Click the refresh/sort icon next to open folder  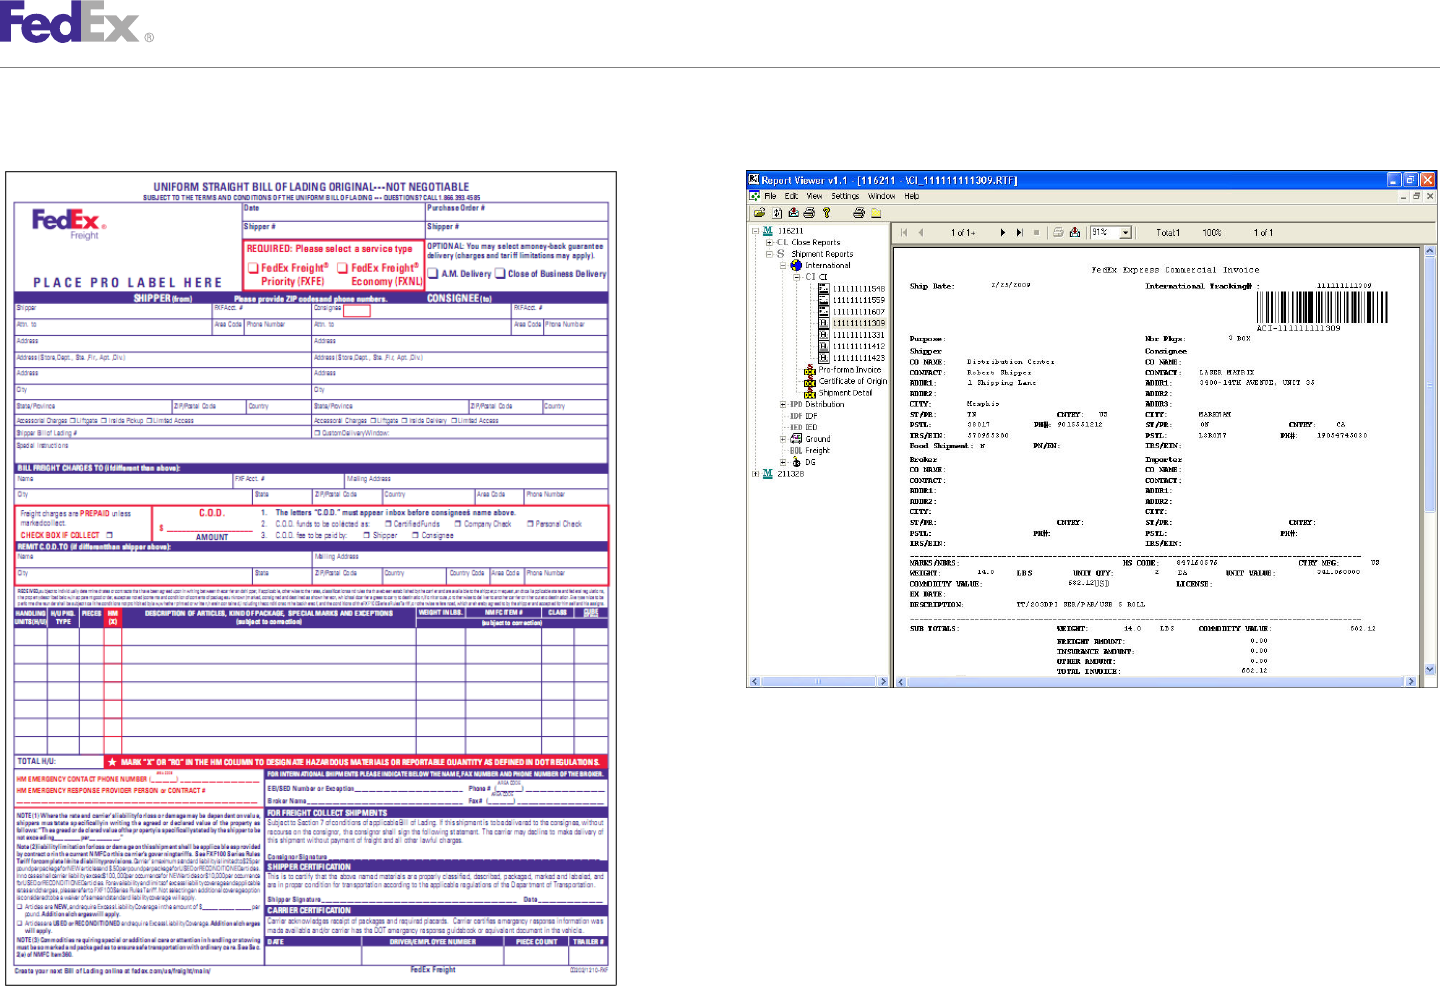pos(777,213)
